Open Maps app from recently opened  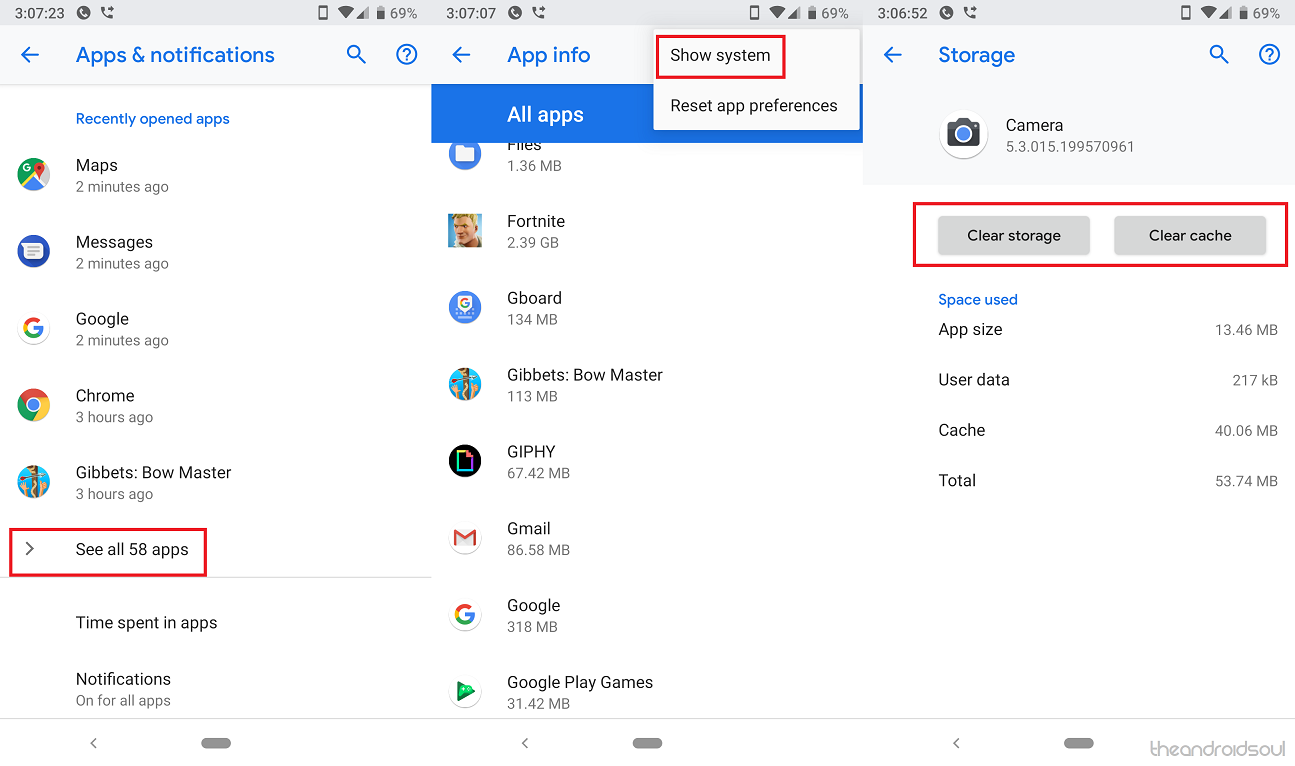pyautogui.click(x=97, y=175)
